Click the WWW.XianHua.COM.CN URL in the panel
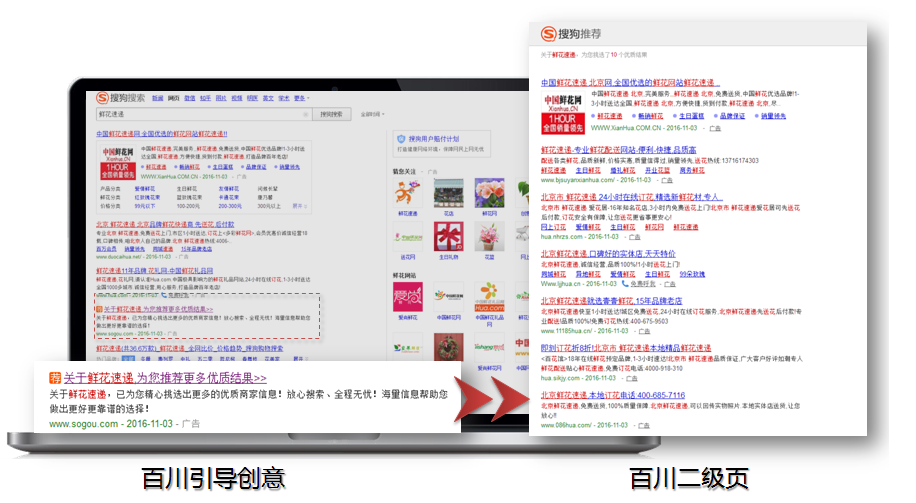 pos(626,127)
